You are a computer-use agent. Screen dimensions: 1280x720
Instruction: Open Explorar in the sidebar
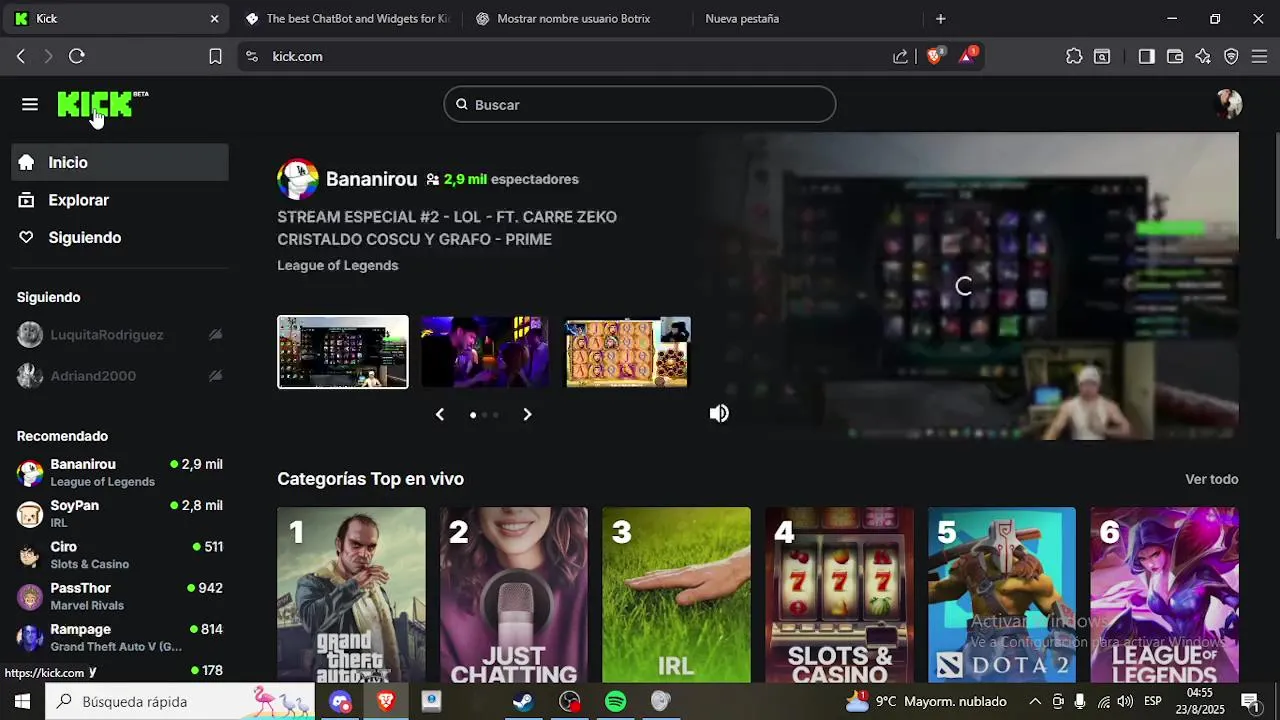click(x=120, y=200)
